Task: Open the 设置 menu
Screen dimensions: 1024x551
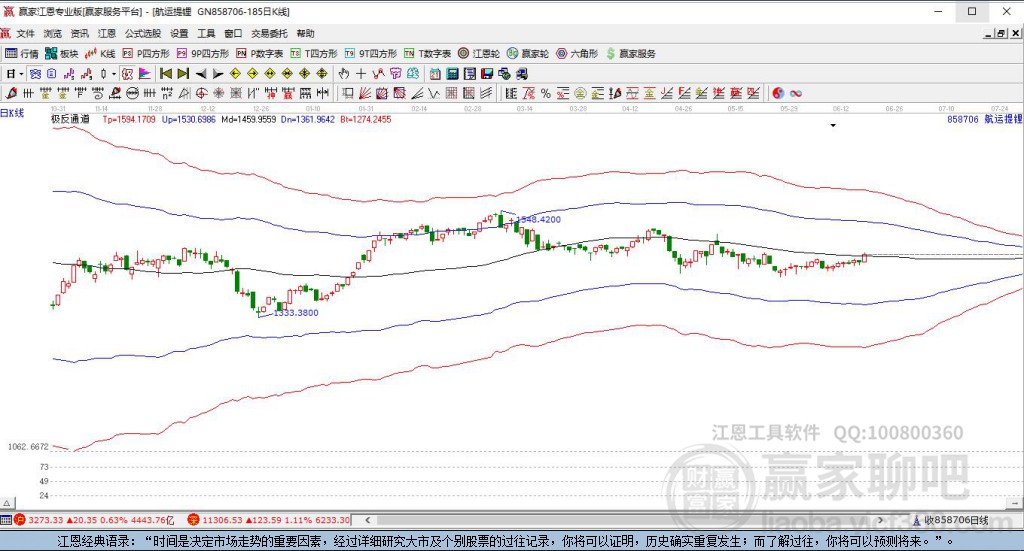Action: pos(179,33)
